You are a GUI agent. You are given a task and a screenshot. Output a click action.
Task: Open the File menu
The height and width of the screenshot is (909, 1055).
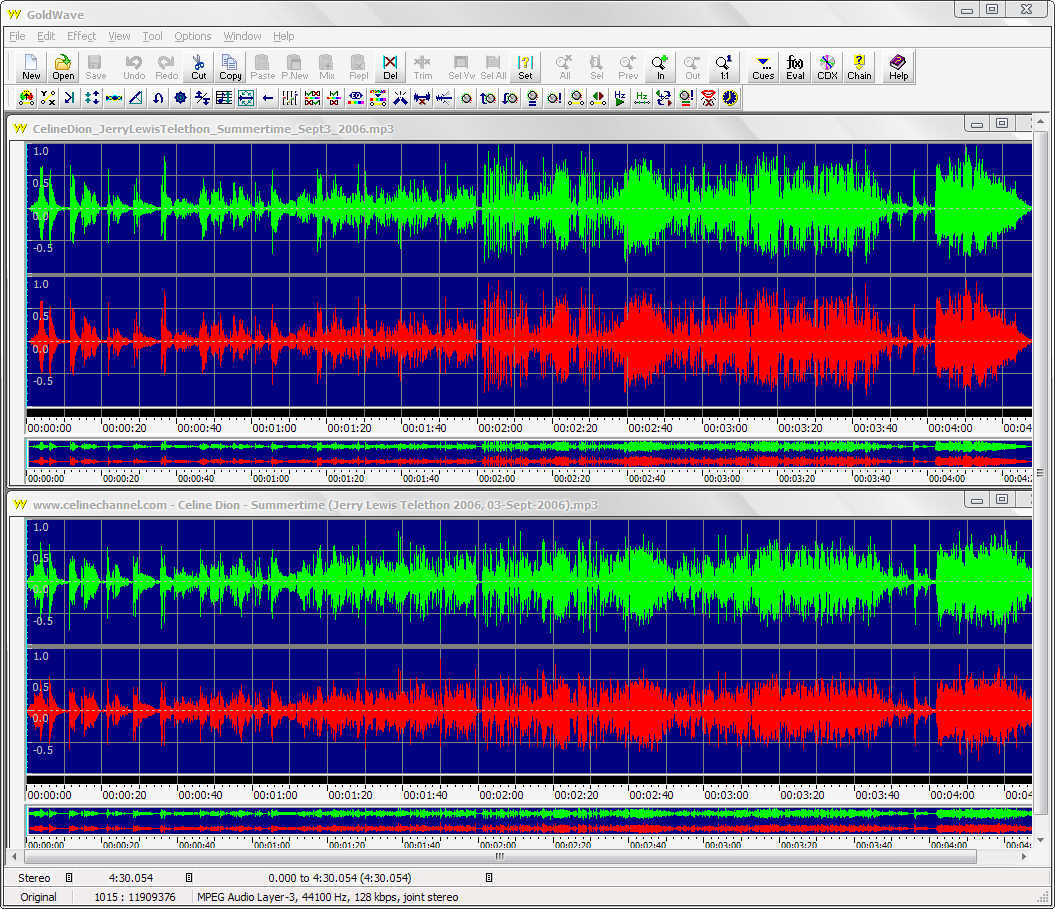coord(17,36)
